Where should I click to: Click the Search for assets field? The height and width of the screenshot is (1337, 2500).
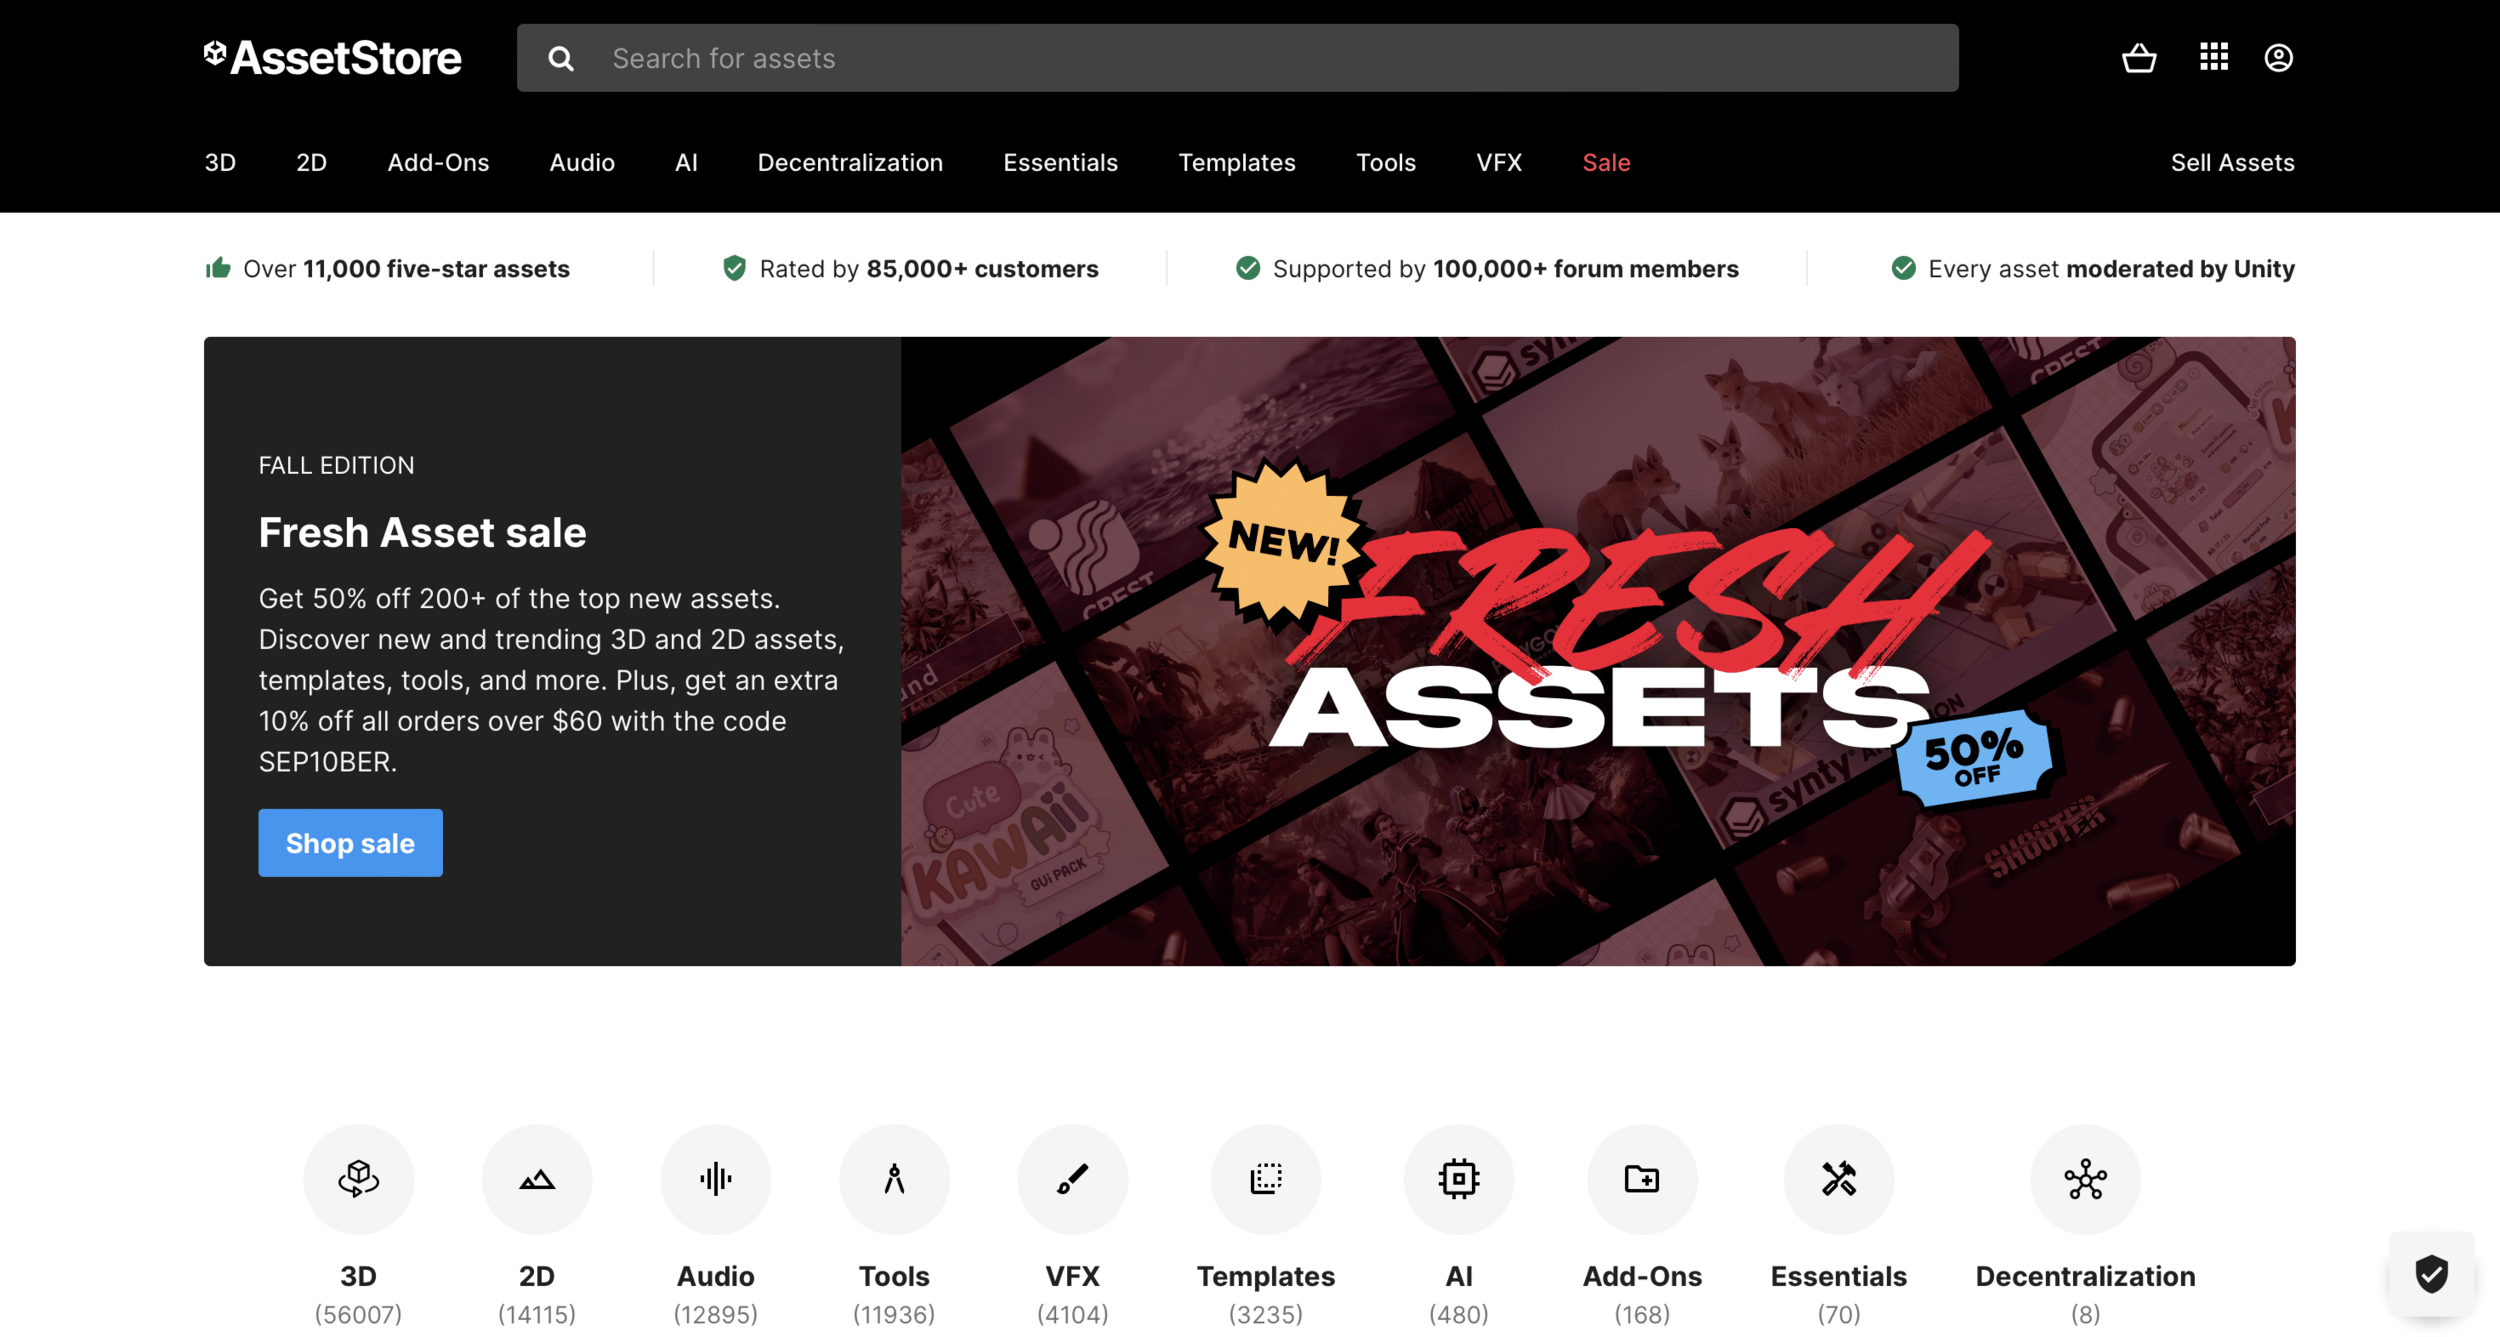tap(1238, 58)
